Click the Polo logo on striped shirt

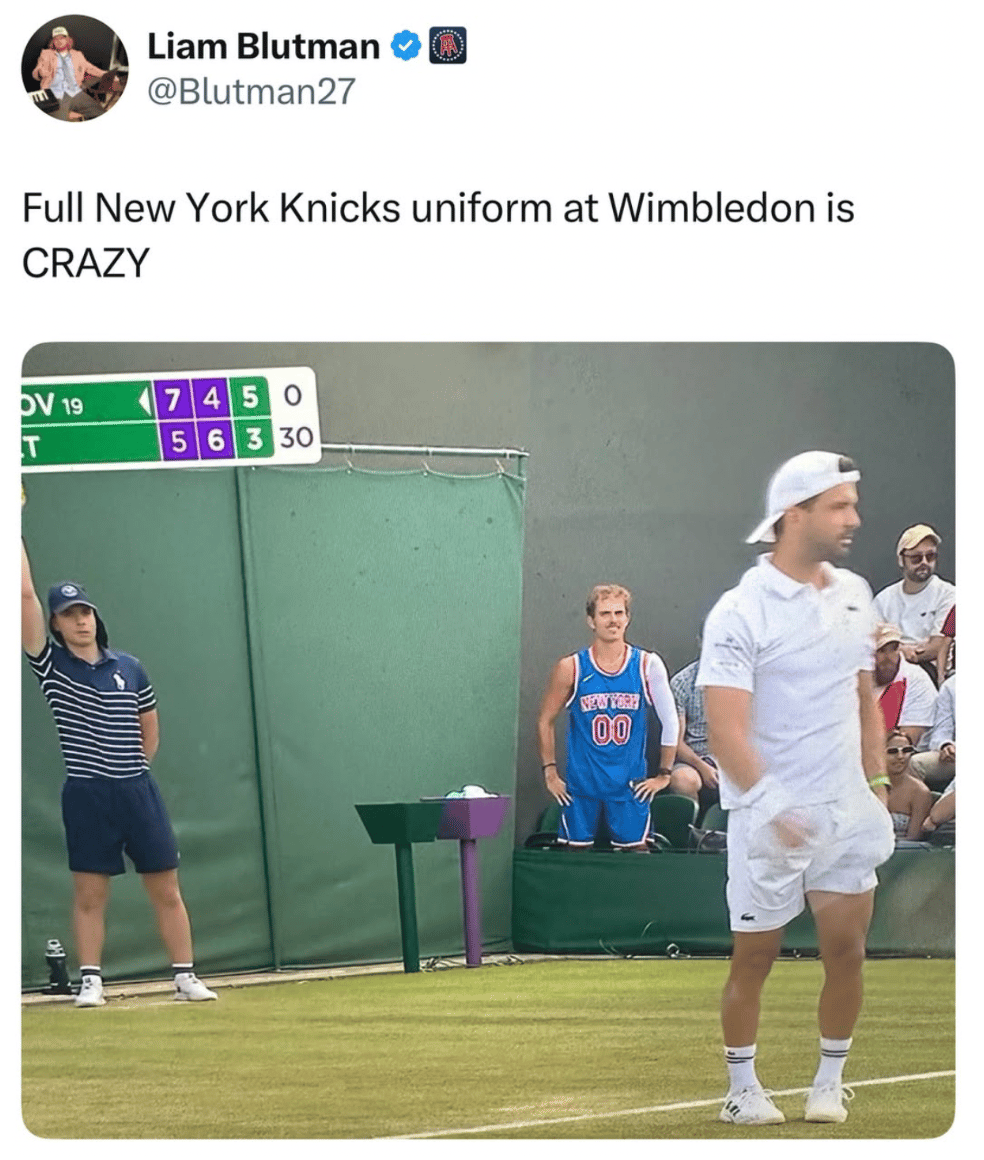coord(118,679)
